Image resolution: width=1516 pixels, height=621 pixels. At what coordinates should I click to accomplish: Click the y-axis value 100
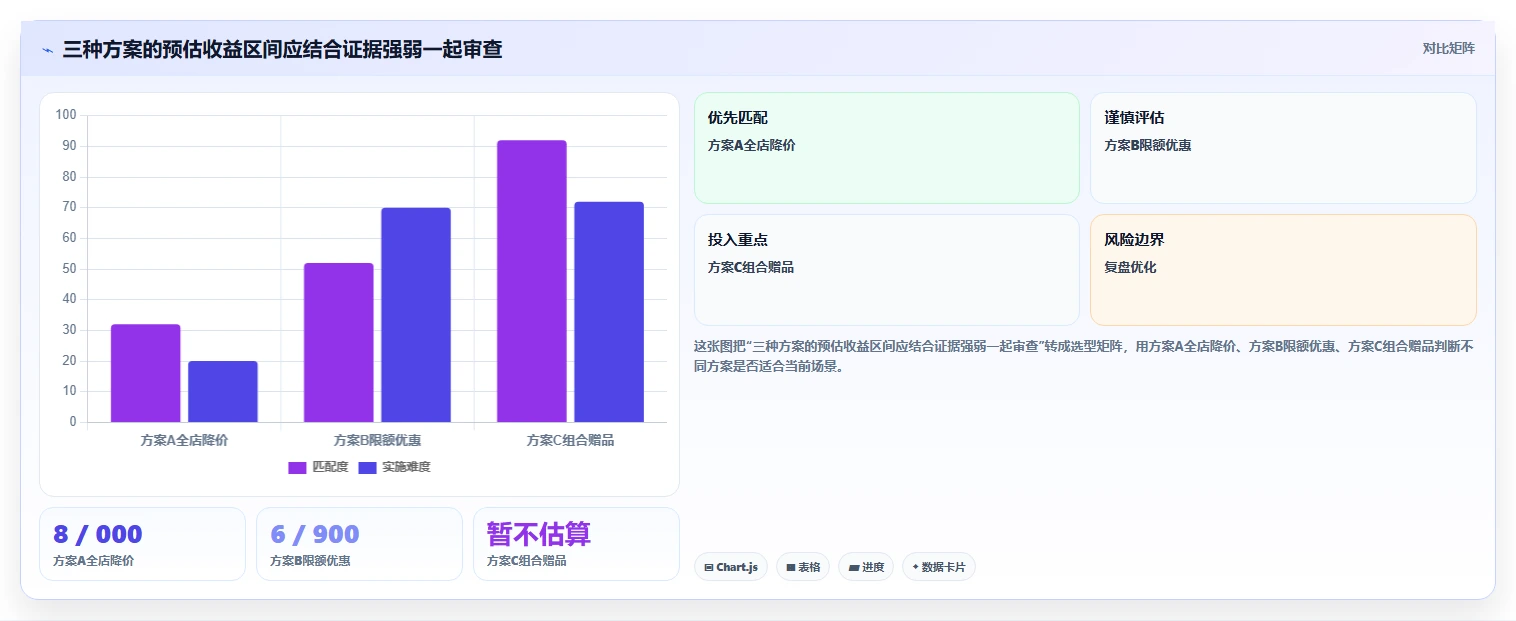click(66, 115)
